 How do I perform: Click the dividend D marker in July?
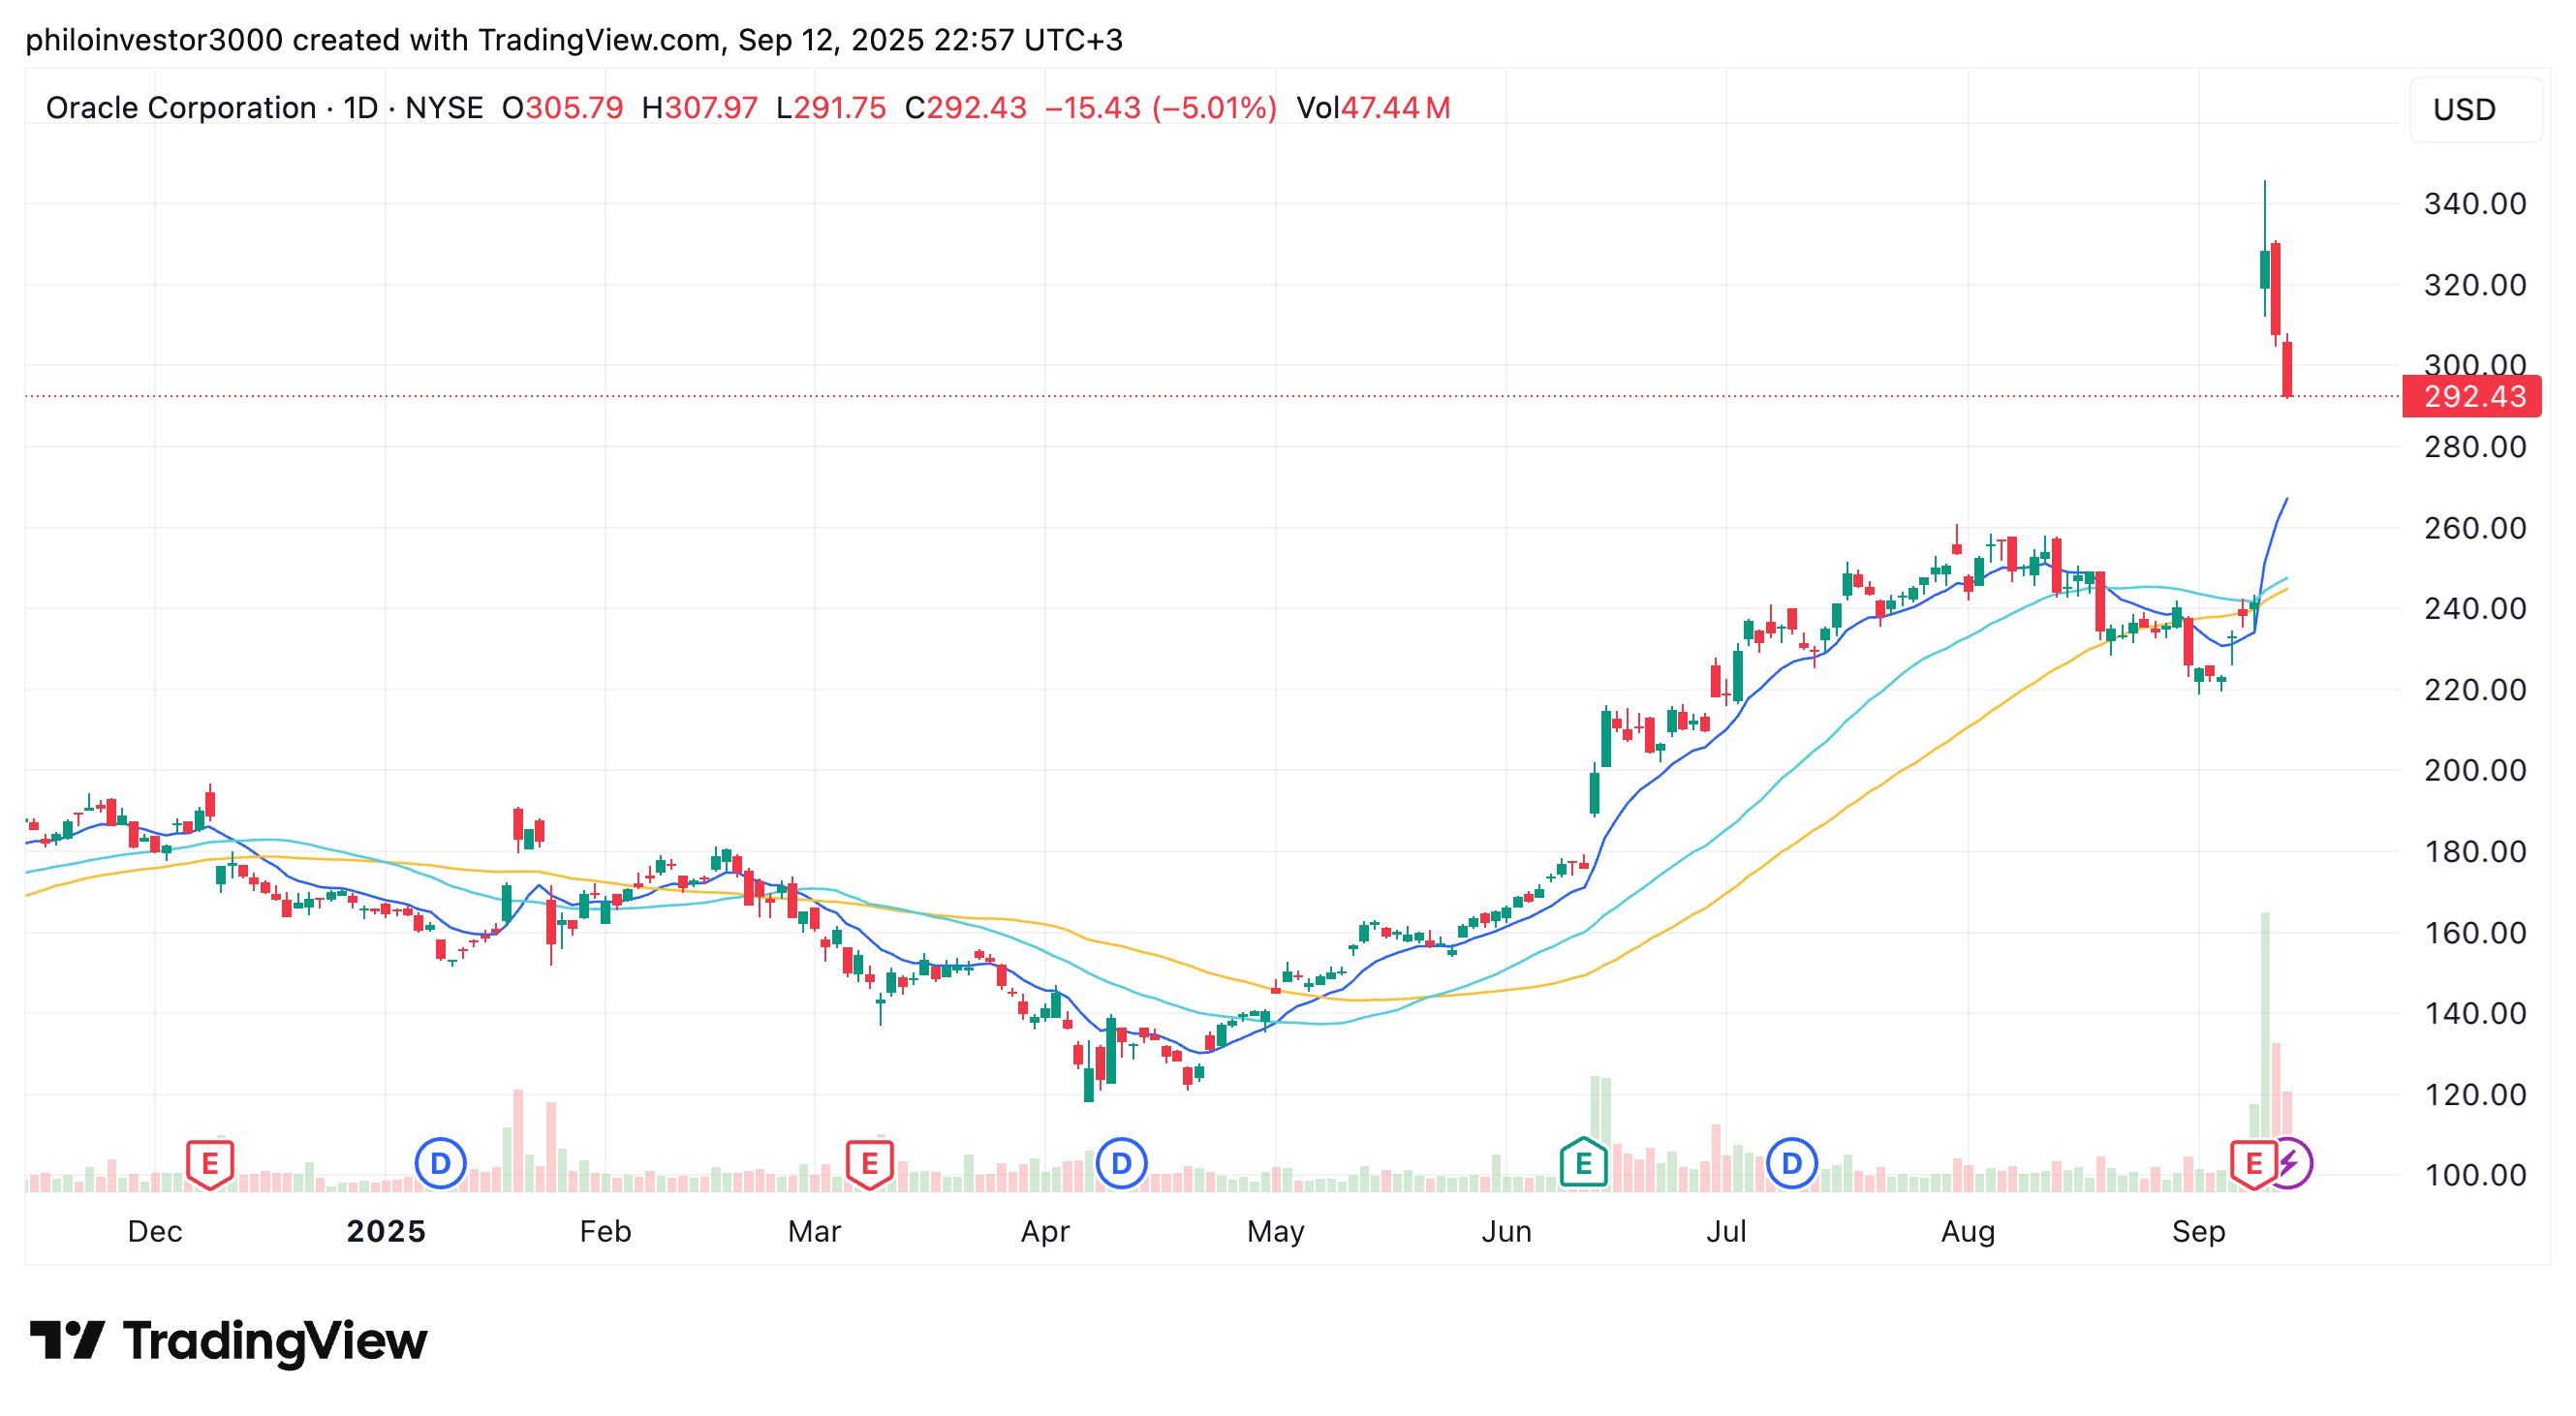(1791, 1163)
